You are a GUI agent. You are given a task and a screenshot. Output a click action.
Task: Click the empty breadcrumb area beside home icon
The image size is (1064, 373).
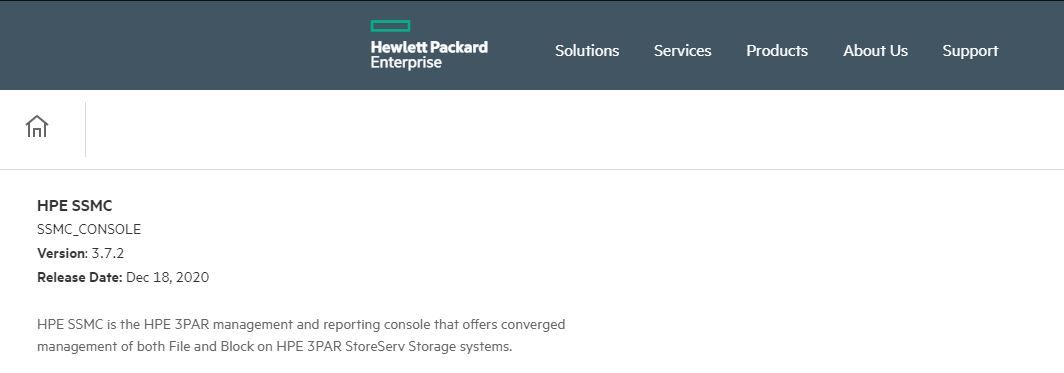[574, 129]
